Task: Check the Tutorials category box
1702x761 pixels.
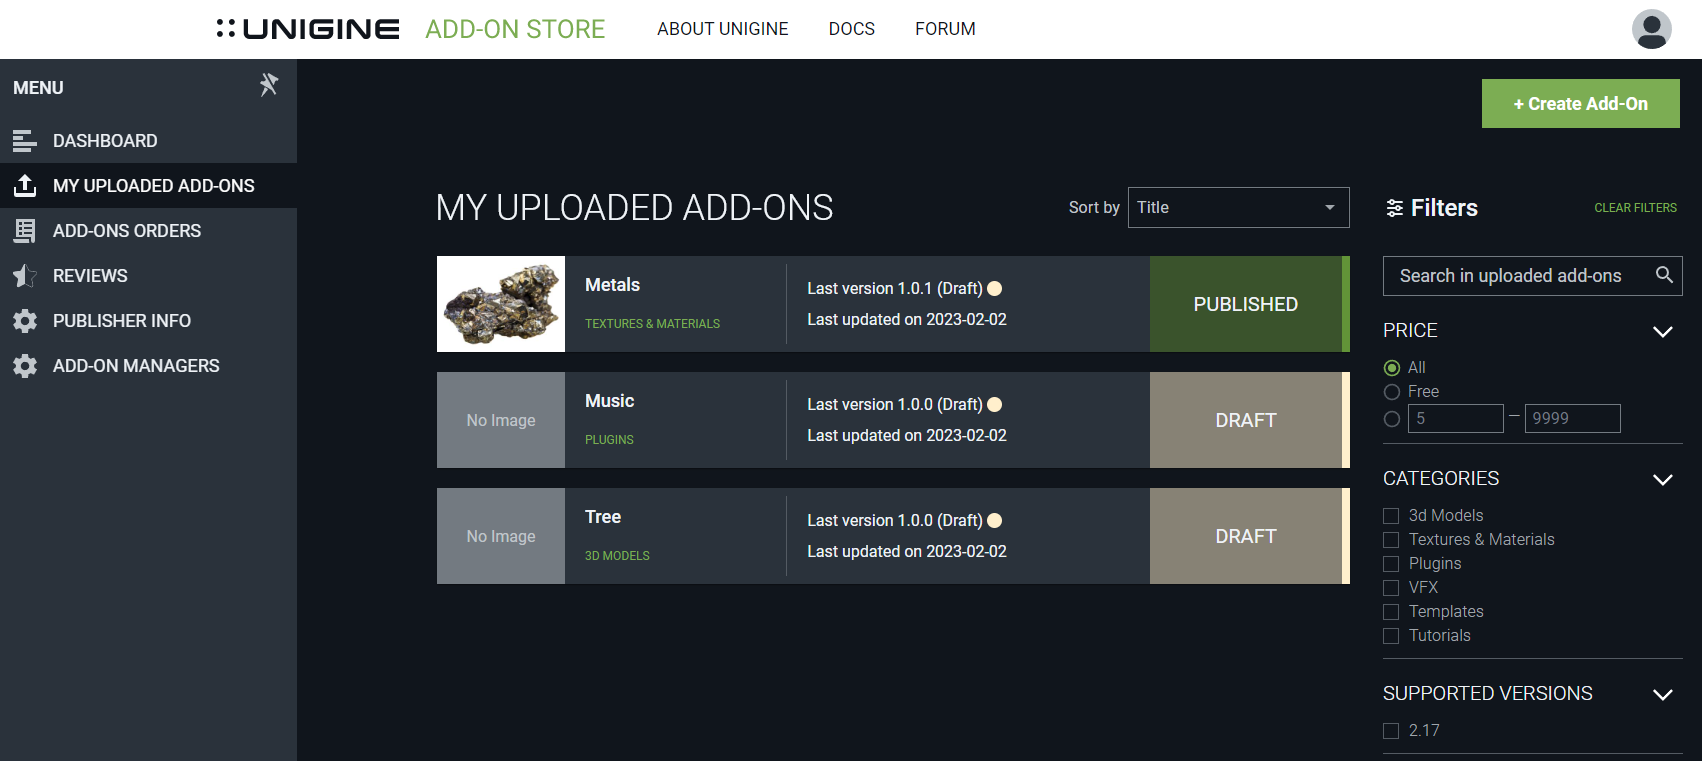Action: (1391, 636)
